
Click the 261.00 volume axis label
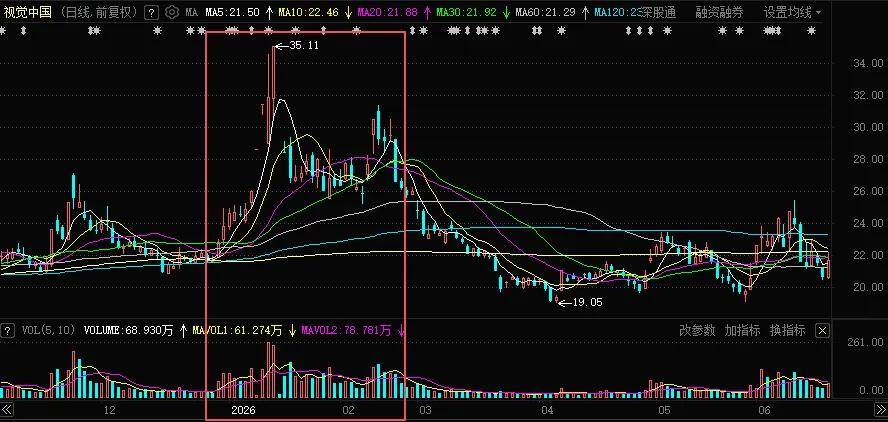[x=866, y=342]
